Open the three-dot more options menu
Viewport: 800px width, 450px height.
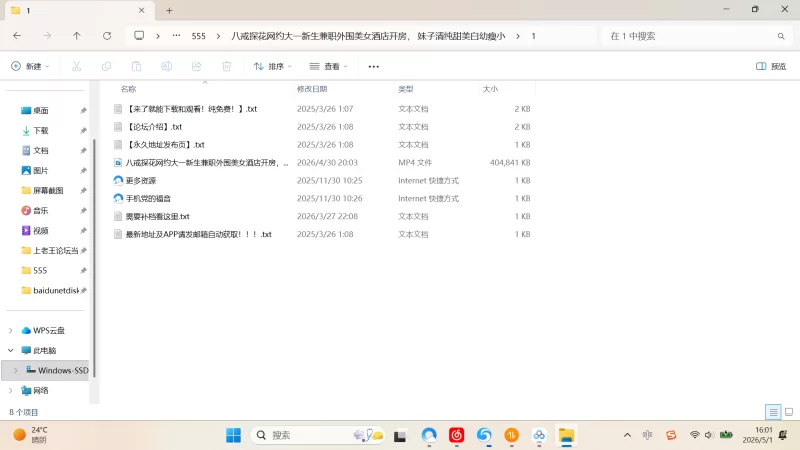[373, 66]
